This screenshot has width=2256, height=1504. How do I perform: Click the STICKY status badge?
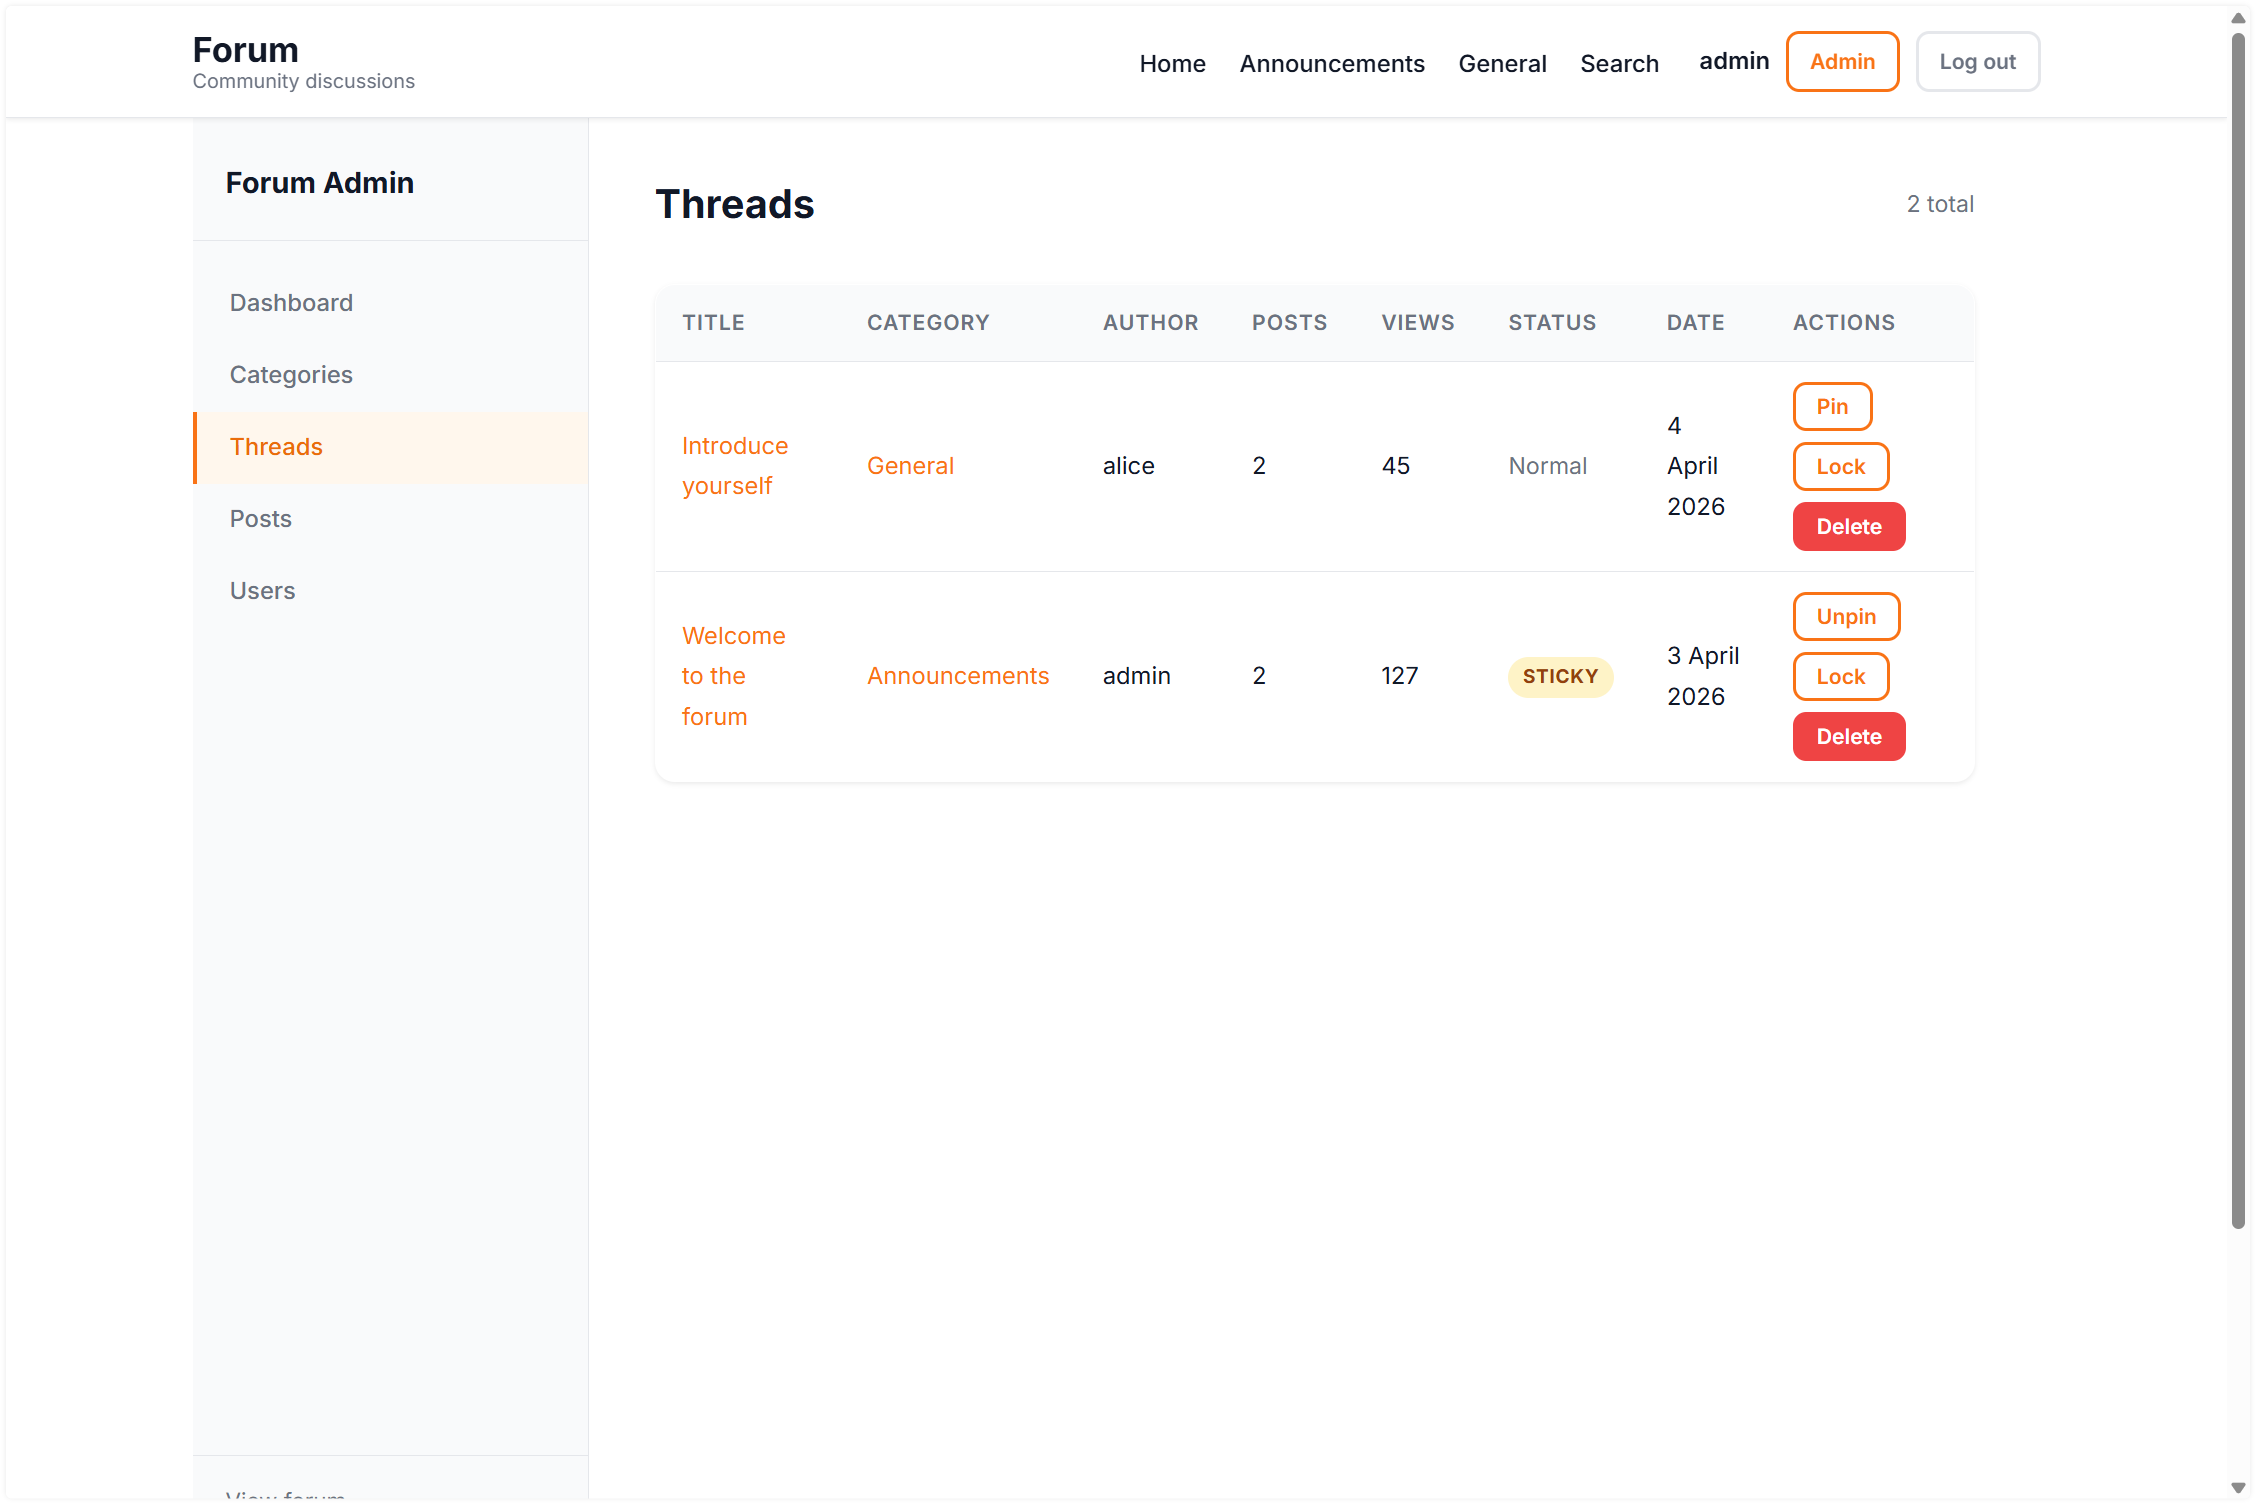(x=1560, y=676)
